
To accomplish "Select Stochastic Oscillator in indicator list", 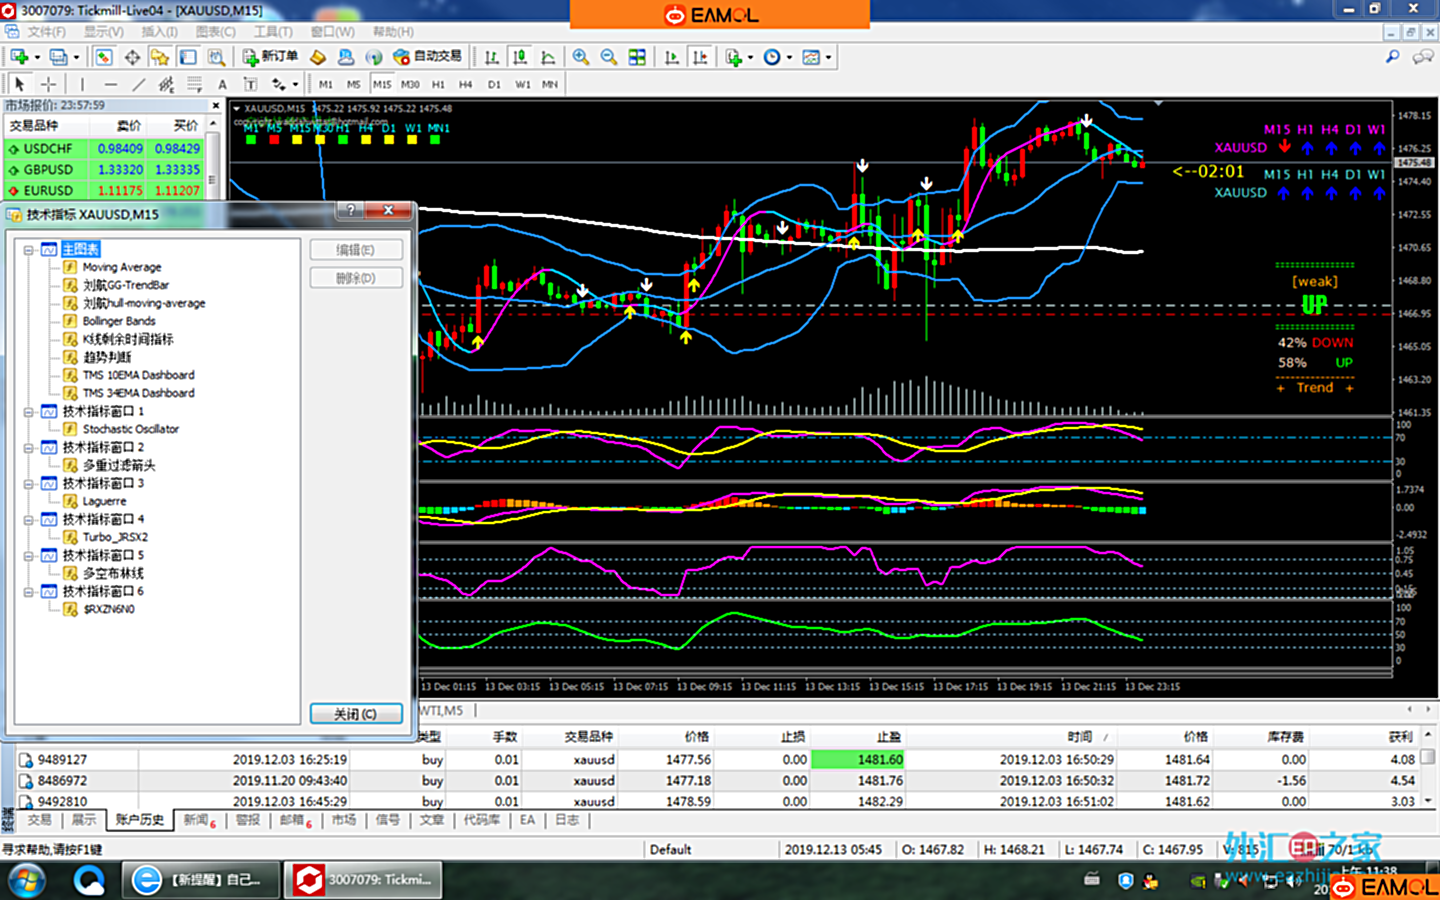I will (x=131, y=429).
